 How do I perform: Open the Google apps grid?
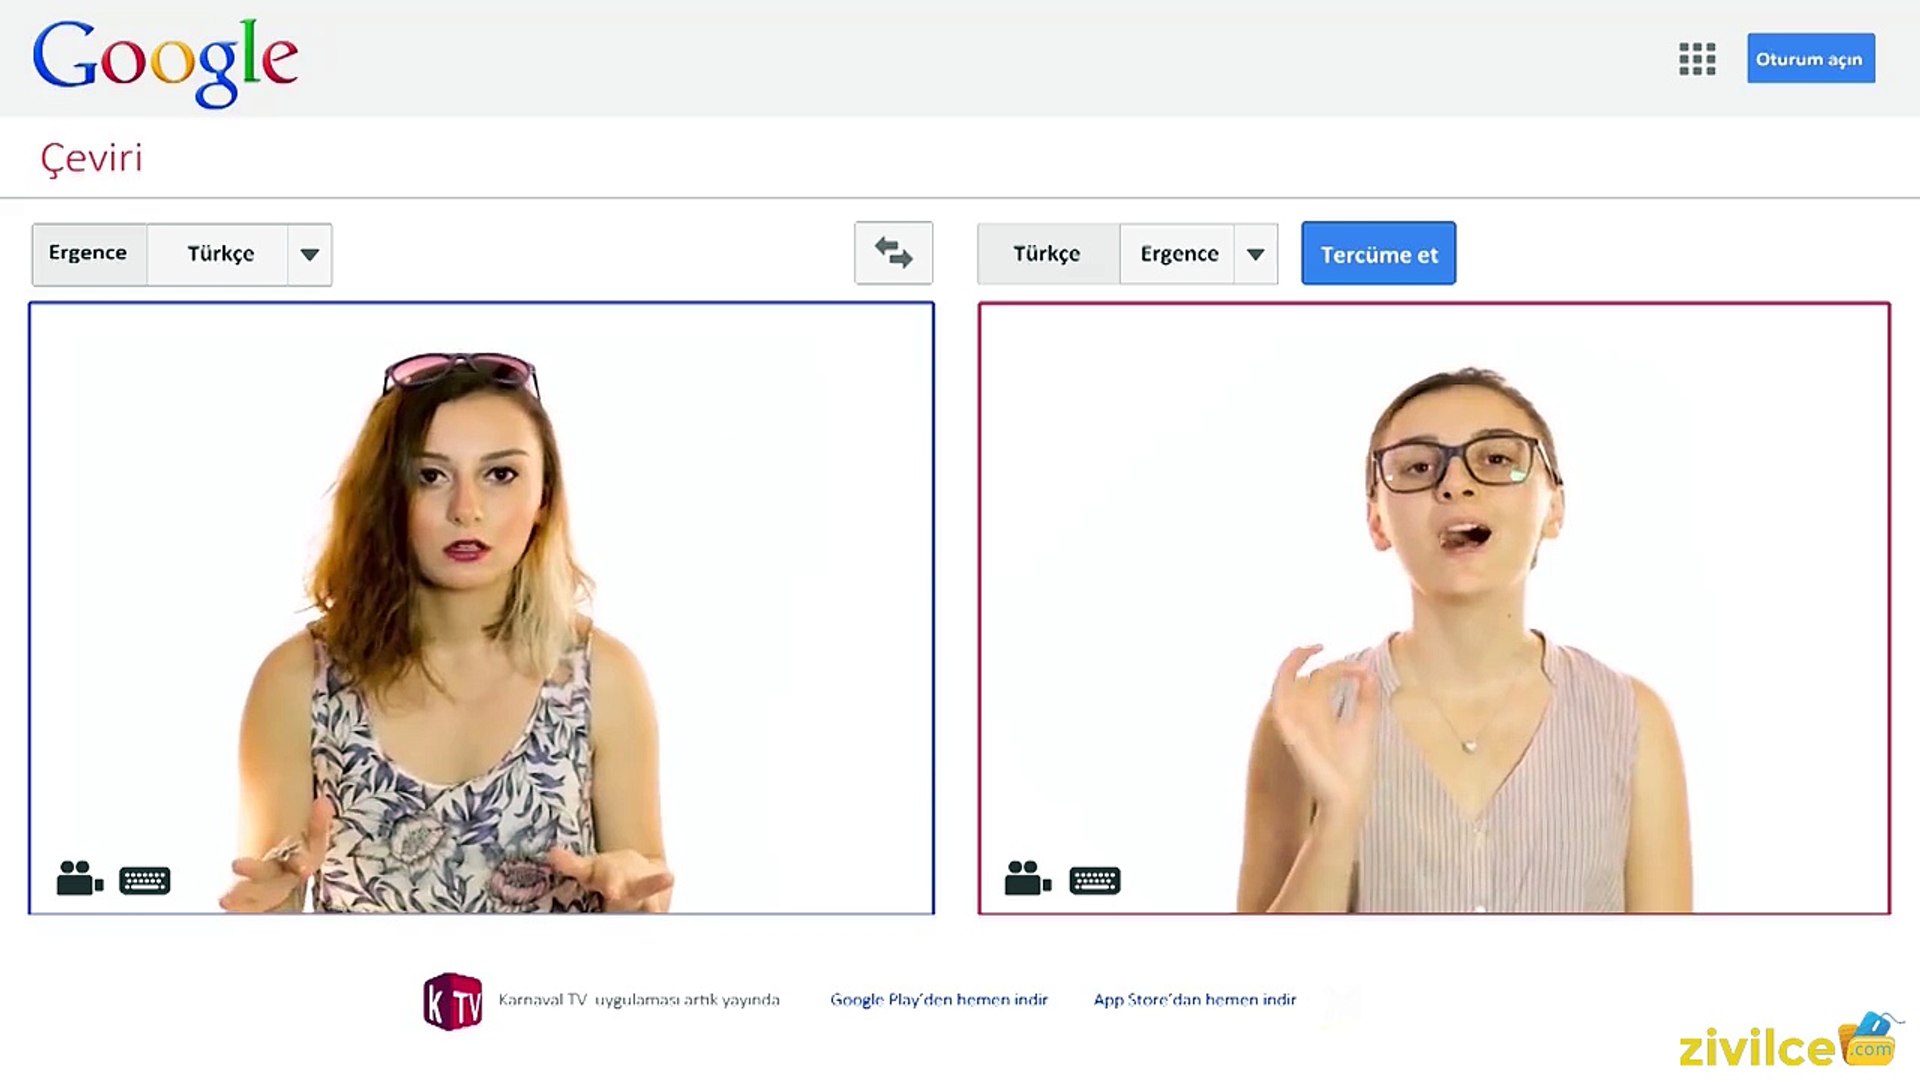point(1697,59)
